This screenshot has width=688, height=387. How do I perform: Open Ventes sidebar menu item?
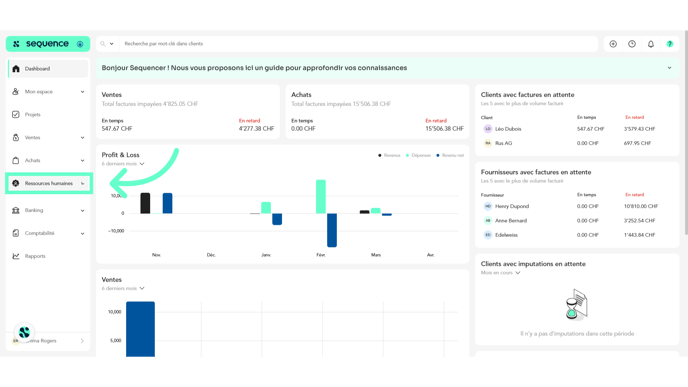tap(48, 138)
